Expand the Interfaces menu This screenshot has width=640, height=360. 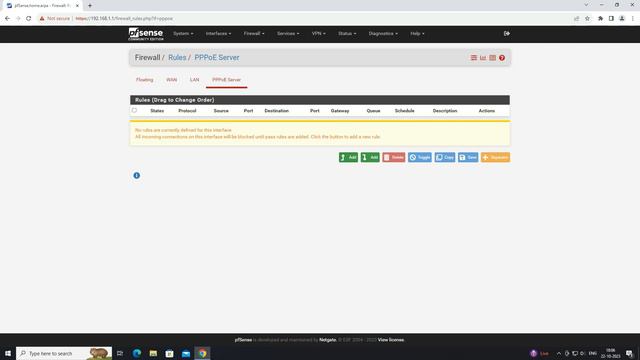tap(218, 33)
